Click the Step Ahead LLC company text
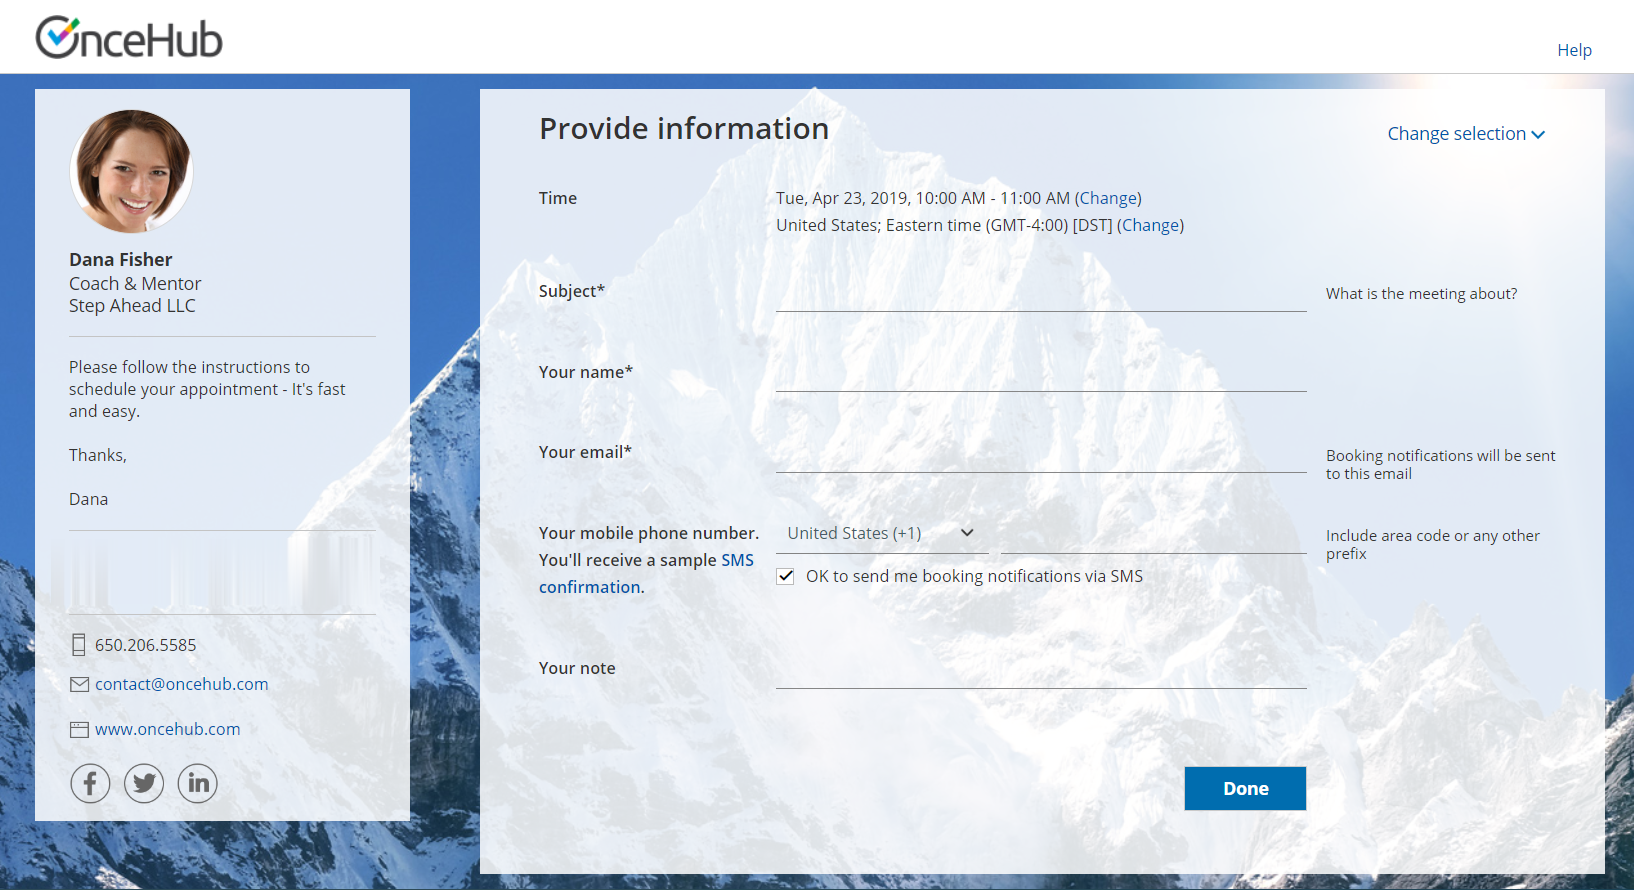Image resolution: width=1634 pixels, height=890 pixels. point(132,306)
